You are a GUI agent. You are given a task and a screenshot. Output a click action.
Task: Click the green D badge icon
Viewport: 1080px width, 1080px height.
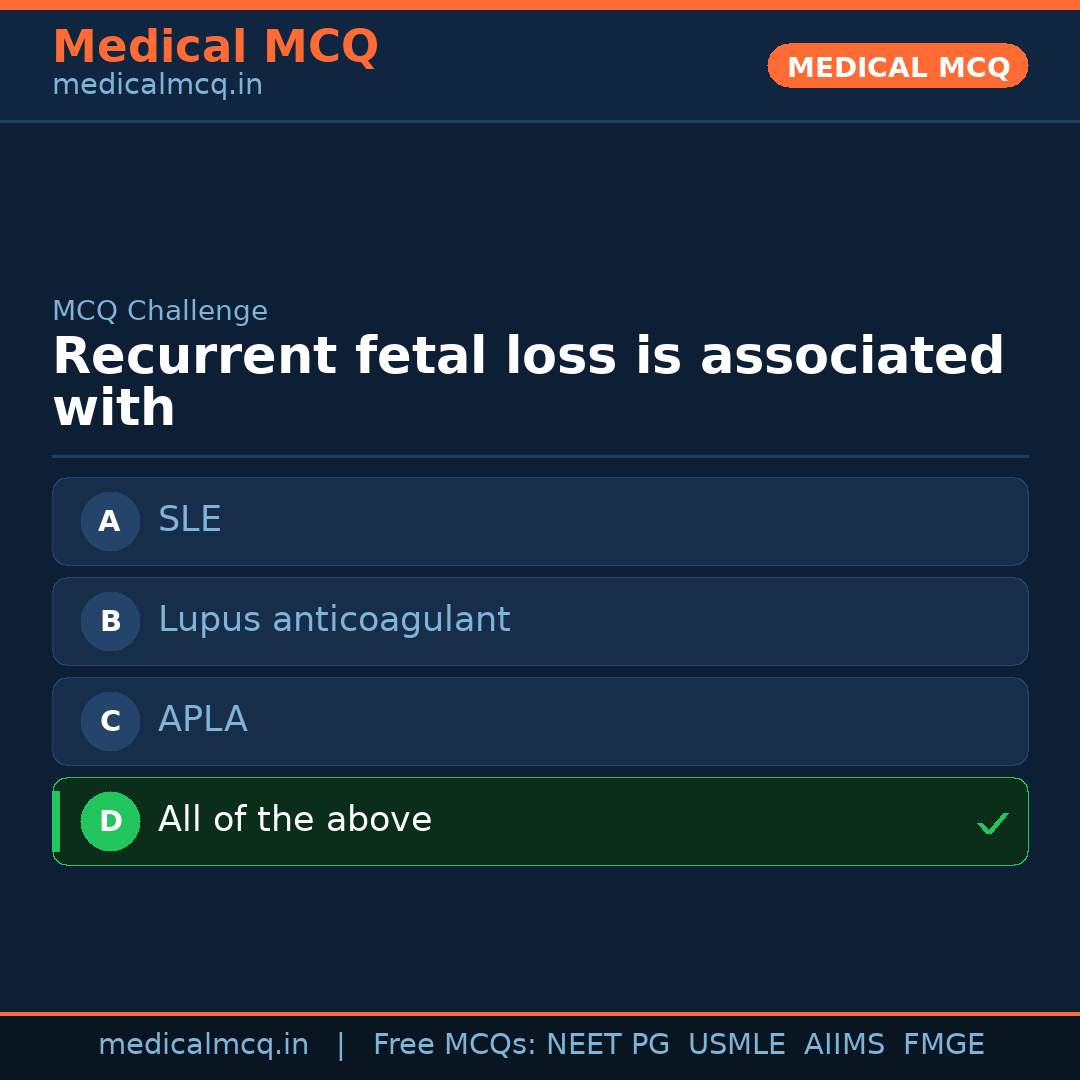[110, 821]
